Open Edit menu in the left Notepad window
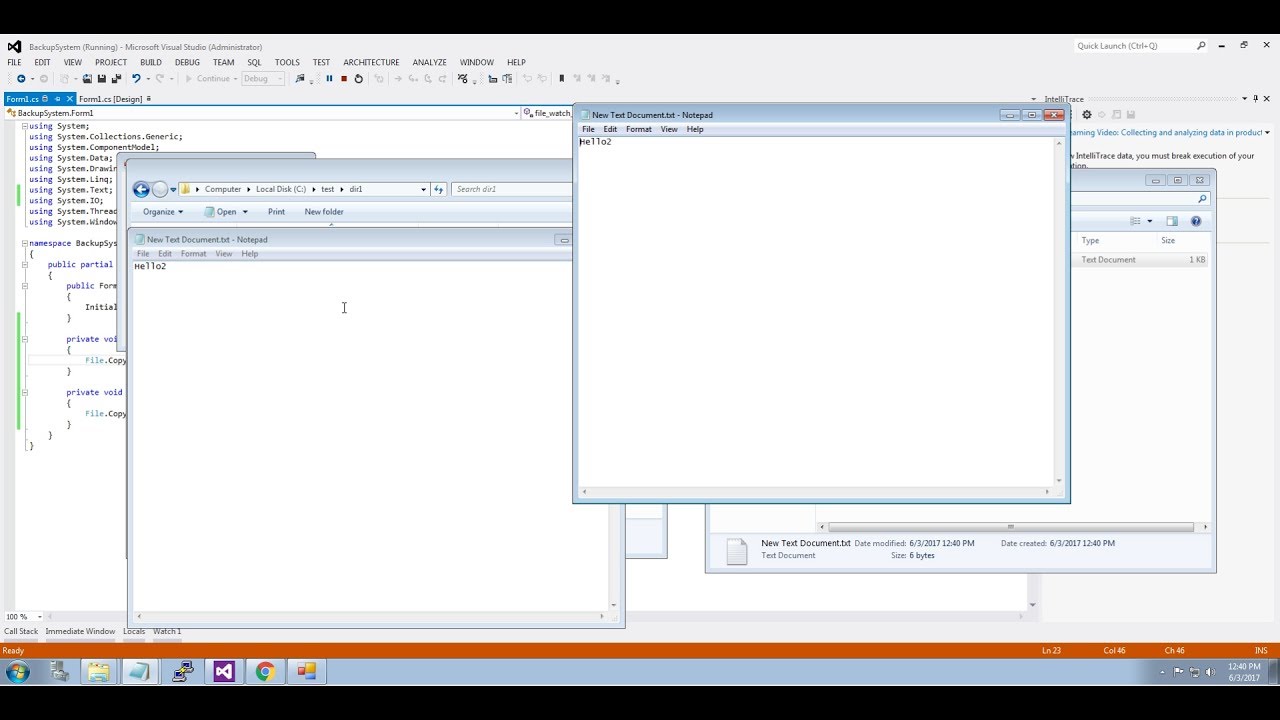1280x720 pixels. [165, 254]
